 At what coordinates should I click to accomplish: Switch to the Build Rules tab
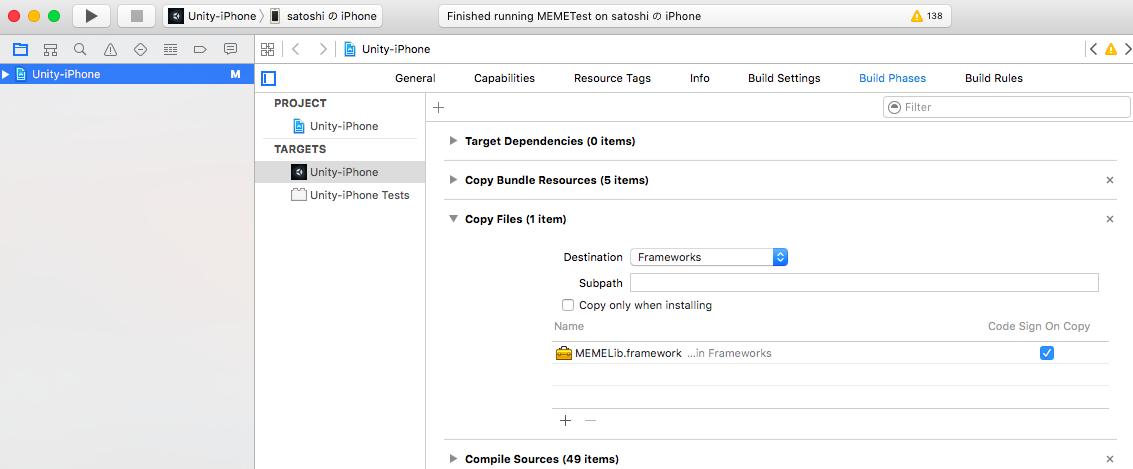click(x=994, y=78)
